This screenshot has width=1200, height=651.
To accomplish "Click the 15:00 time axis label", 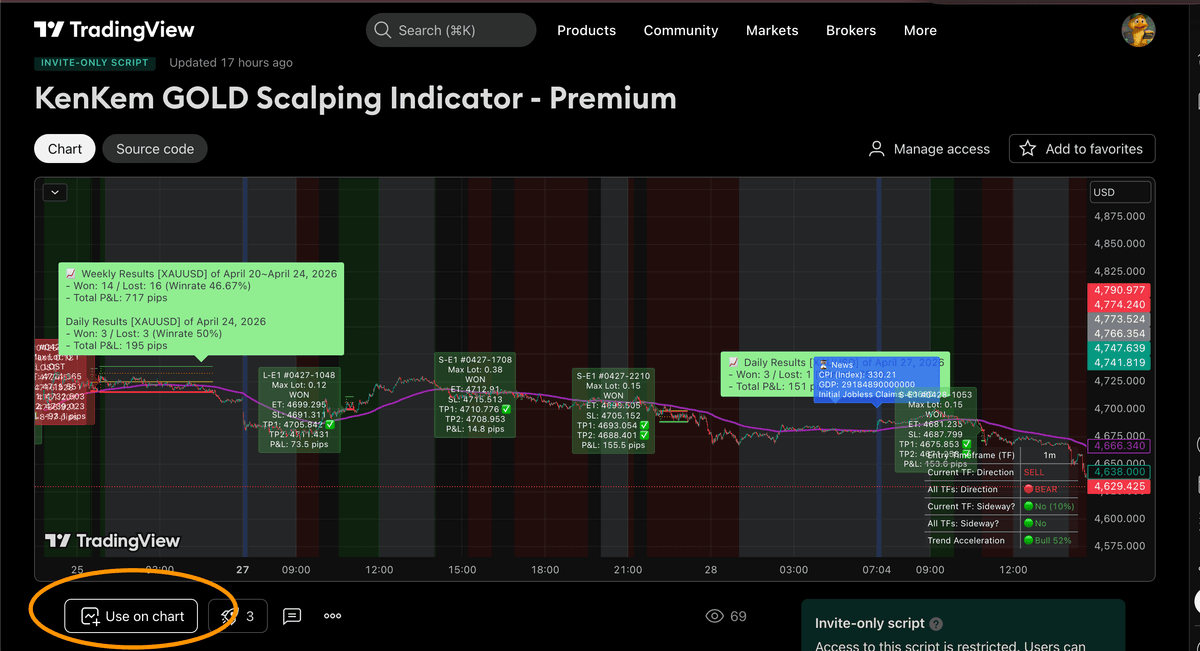I will pos(461,569).
